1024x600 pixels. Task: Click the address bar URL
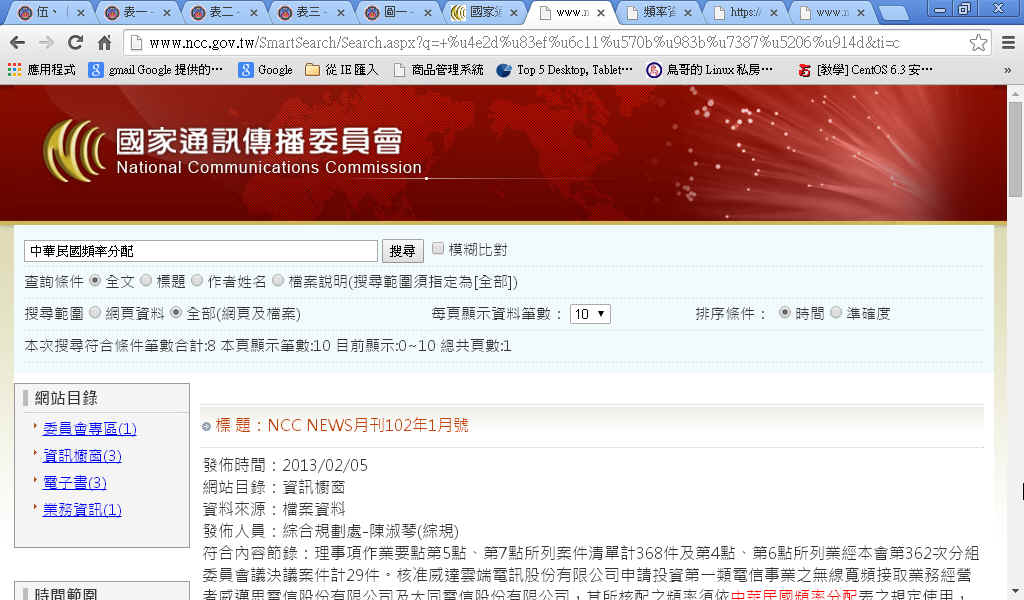pos(524,43)
